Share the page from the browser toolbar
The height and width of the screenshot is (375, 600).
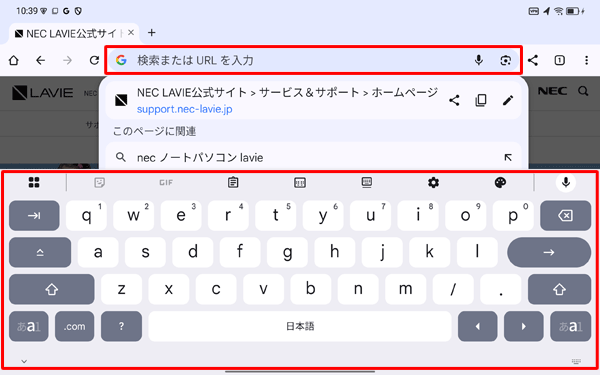point(533,60)
